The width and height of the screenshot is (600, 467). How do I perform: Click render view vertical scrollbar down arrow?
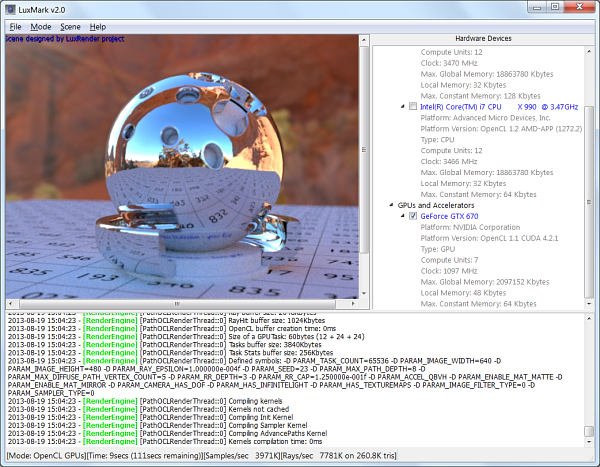[x=364, y=294]
